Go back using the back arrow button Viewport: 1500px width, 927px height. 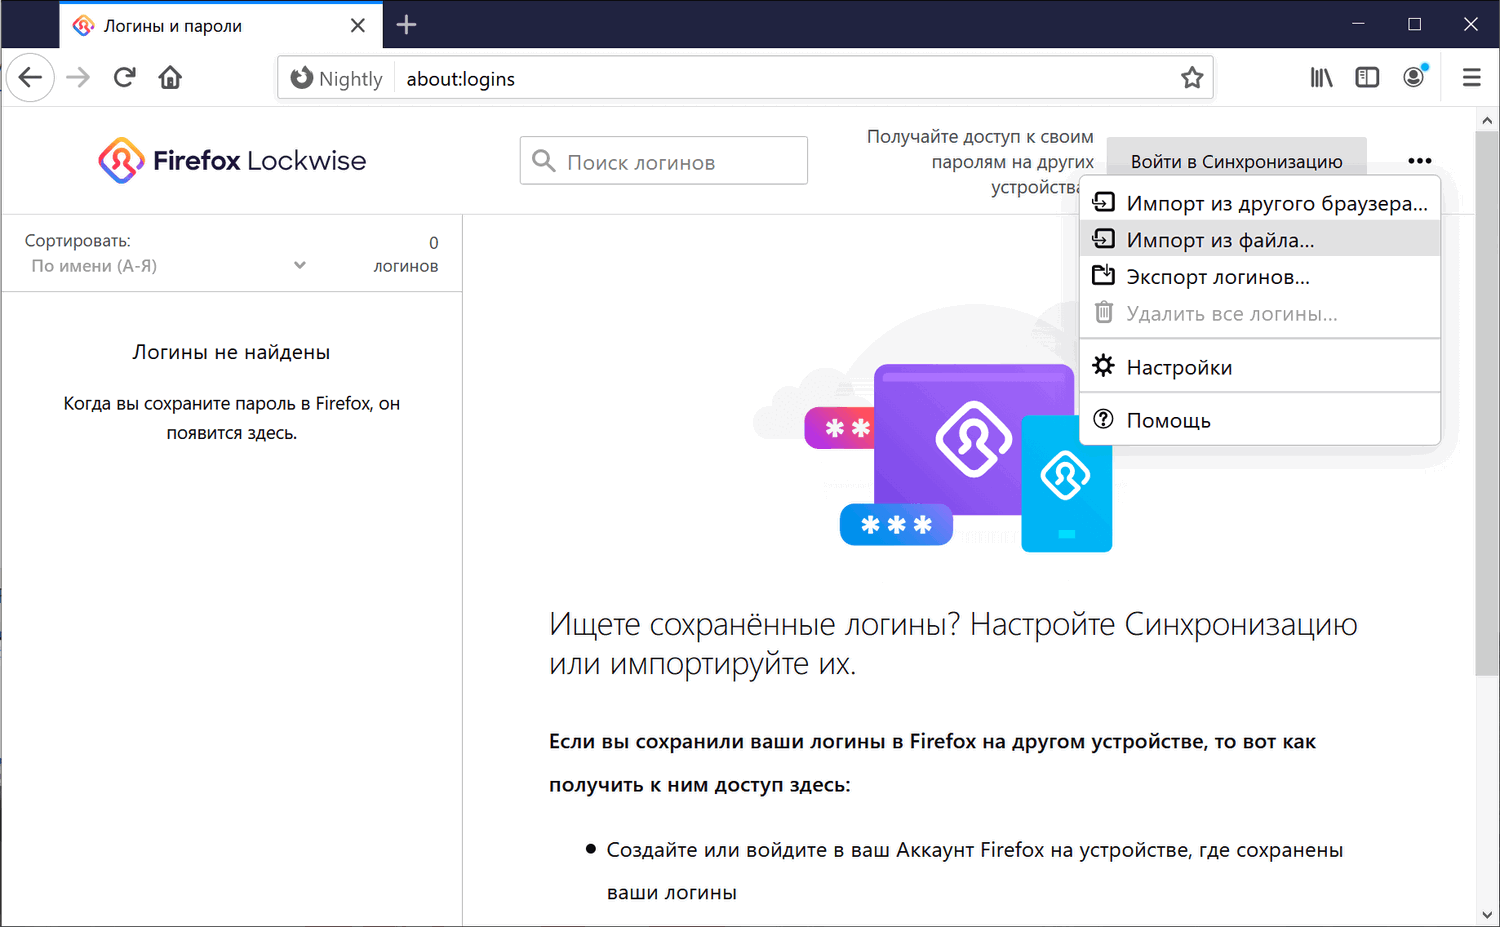pos(30,77)
